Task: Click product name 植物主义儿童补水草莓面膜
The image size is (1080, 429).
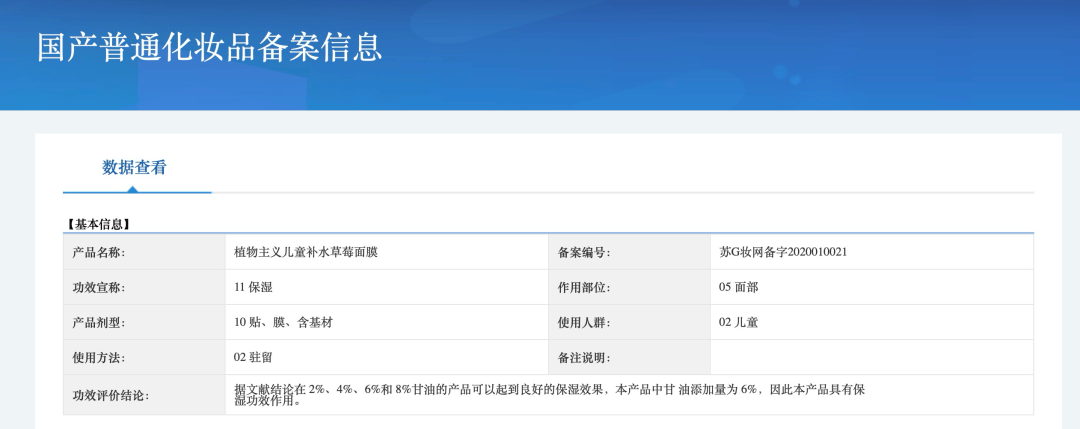Action: 306,252
